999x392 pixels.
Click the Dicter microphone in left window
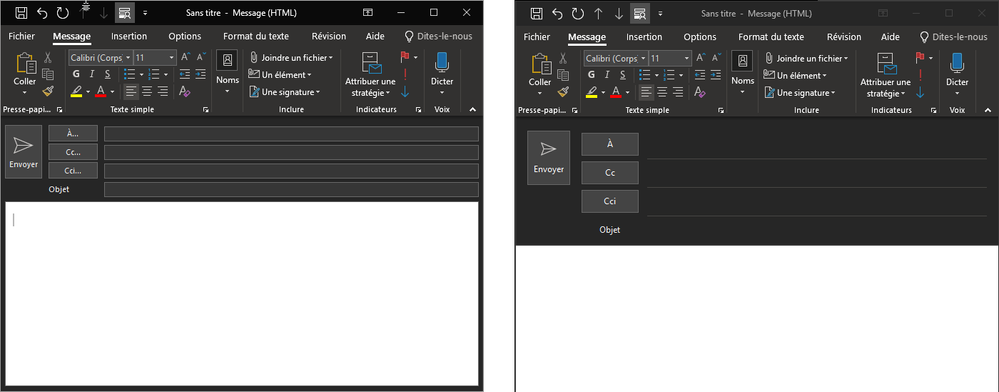point(442,63)
